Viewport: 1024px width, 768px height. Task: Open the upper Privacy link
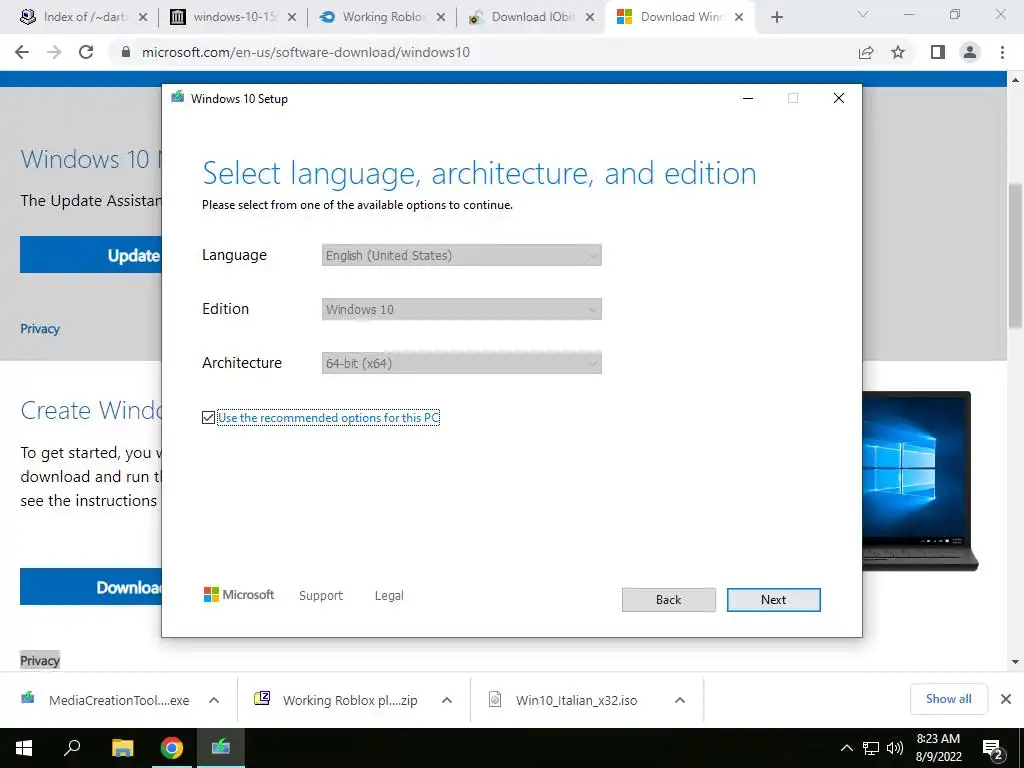[40, 328]
